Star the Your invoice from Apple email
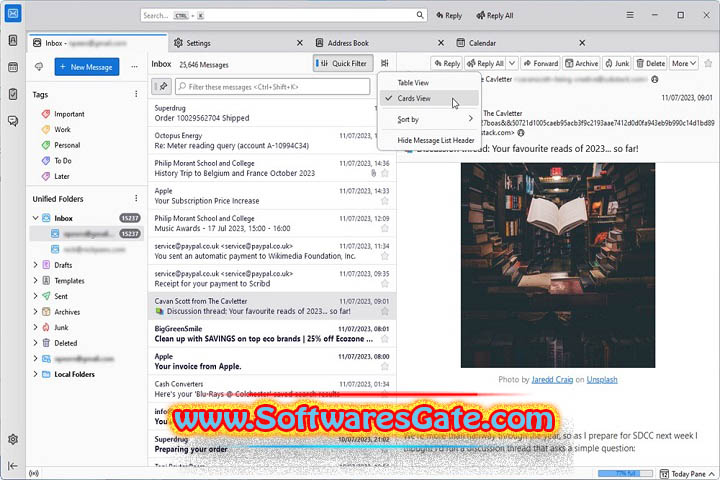 385,366
